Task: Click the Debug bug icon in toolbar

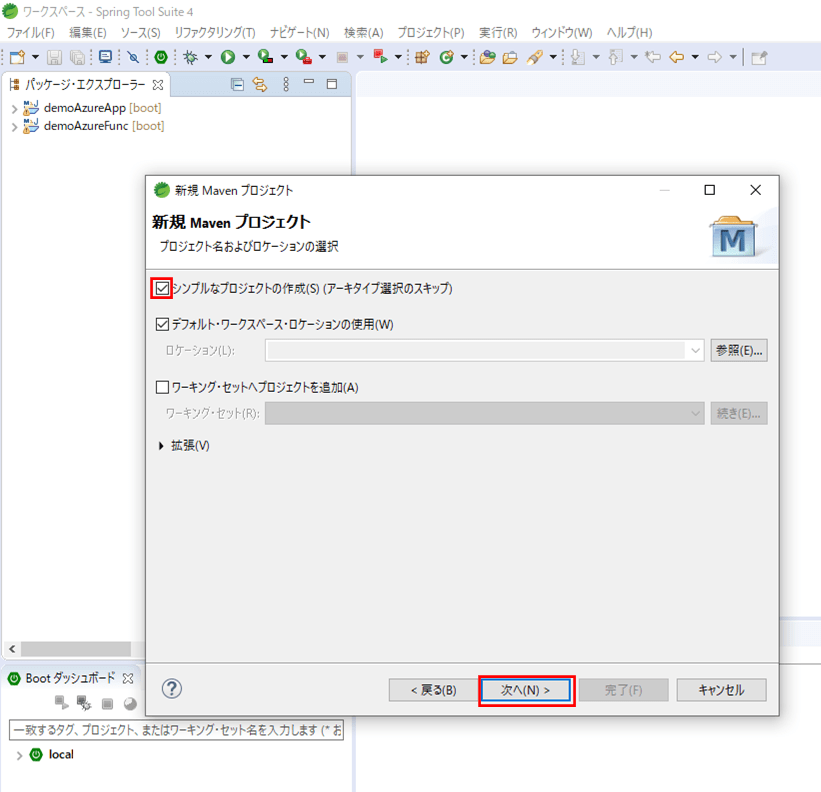Action: [x=190, y=57]
